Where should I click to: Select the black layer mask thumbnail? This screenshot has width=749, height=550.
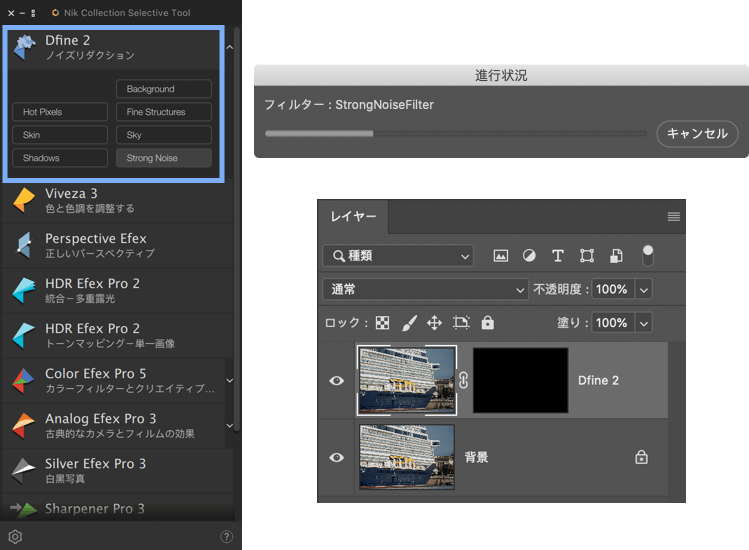click(521, 380)
